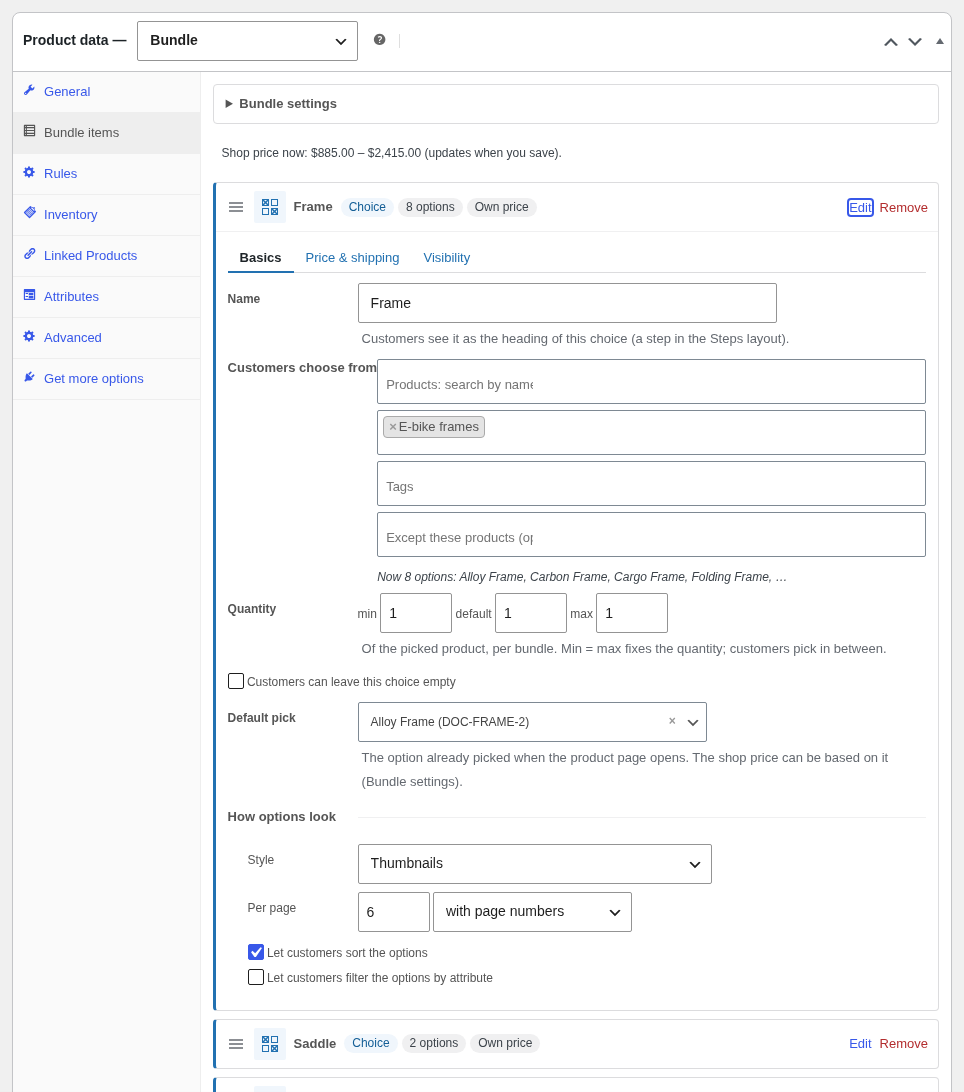Move the Product data panel down
964x1092 pixels.
coord(915,42)
